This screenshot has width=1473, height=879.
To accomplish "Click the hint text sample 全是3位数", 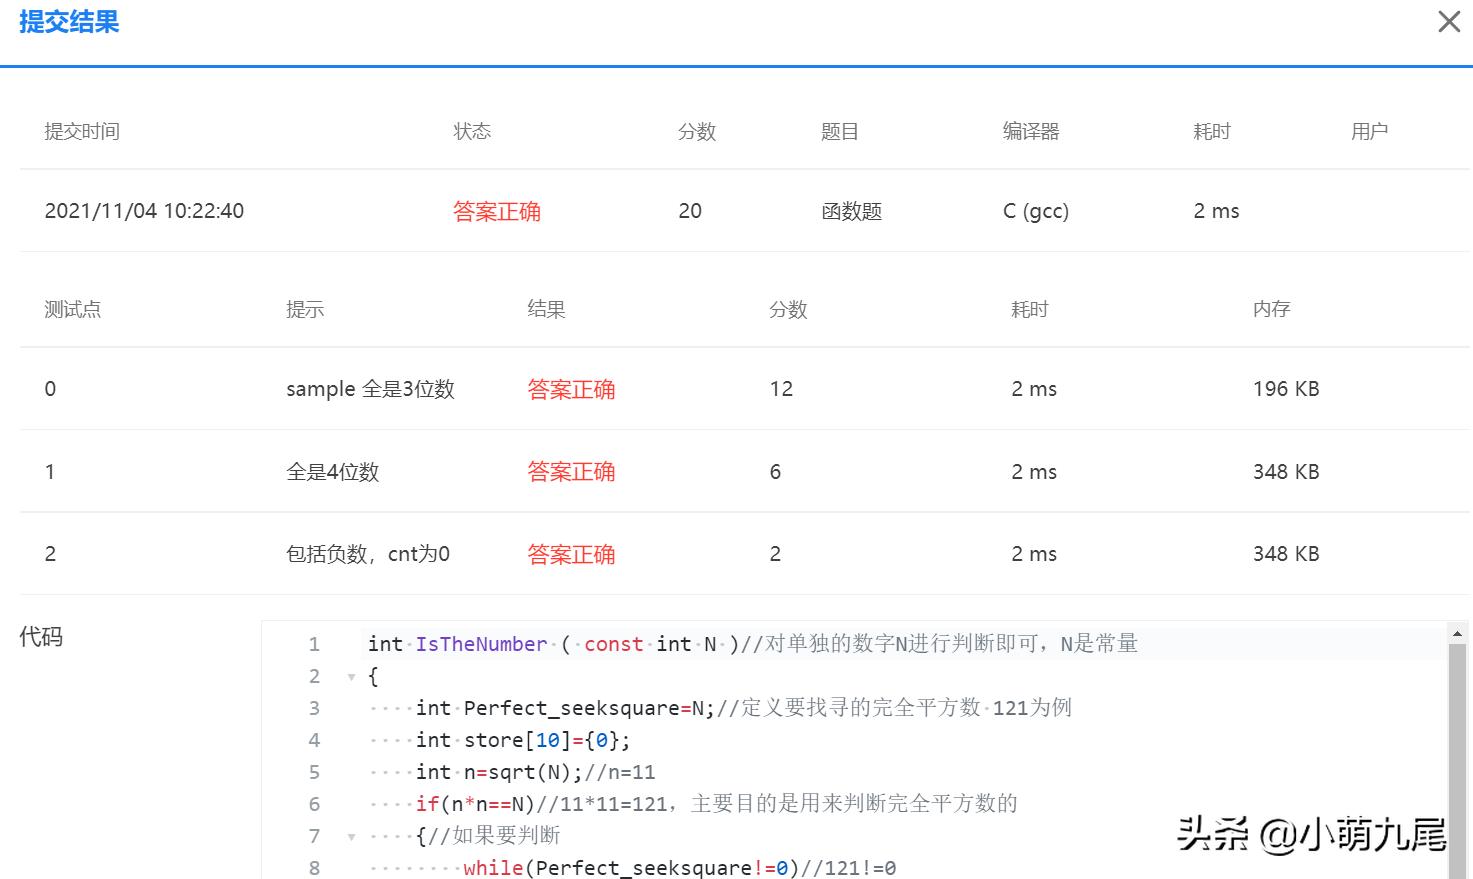I will 370,389.
